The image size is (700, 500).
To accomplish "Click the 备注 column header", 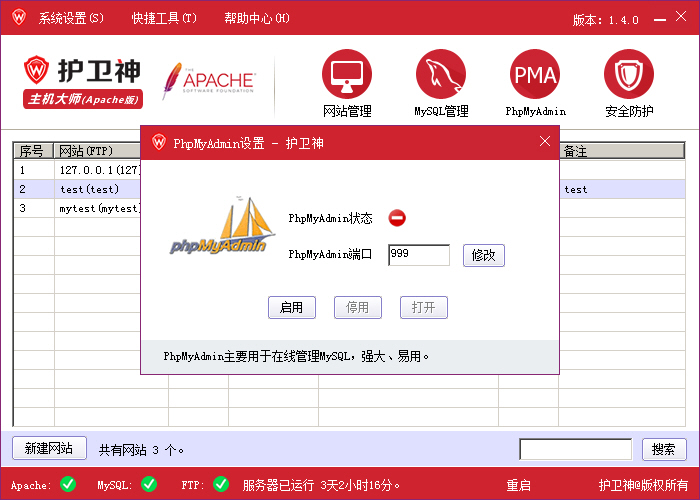I will [x=621, y=151].
